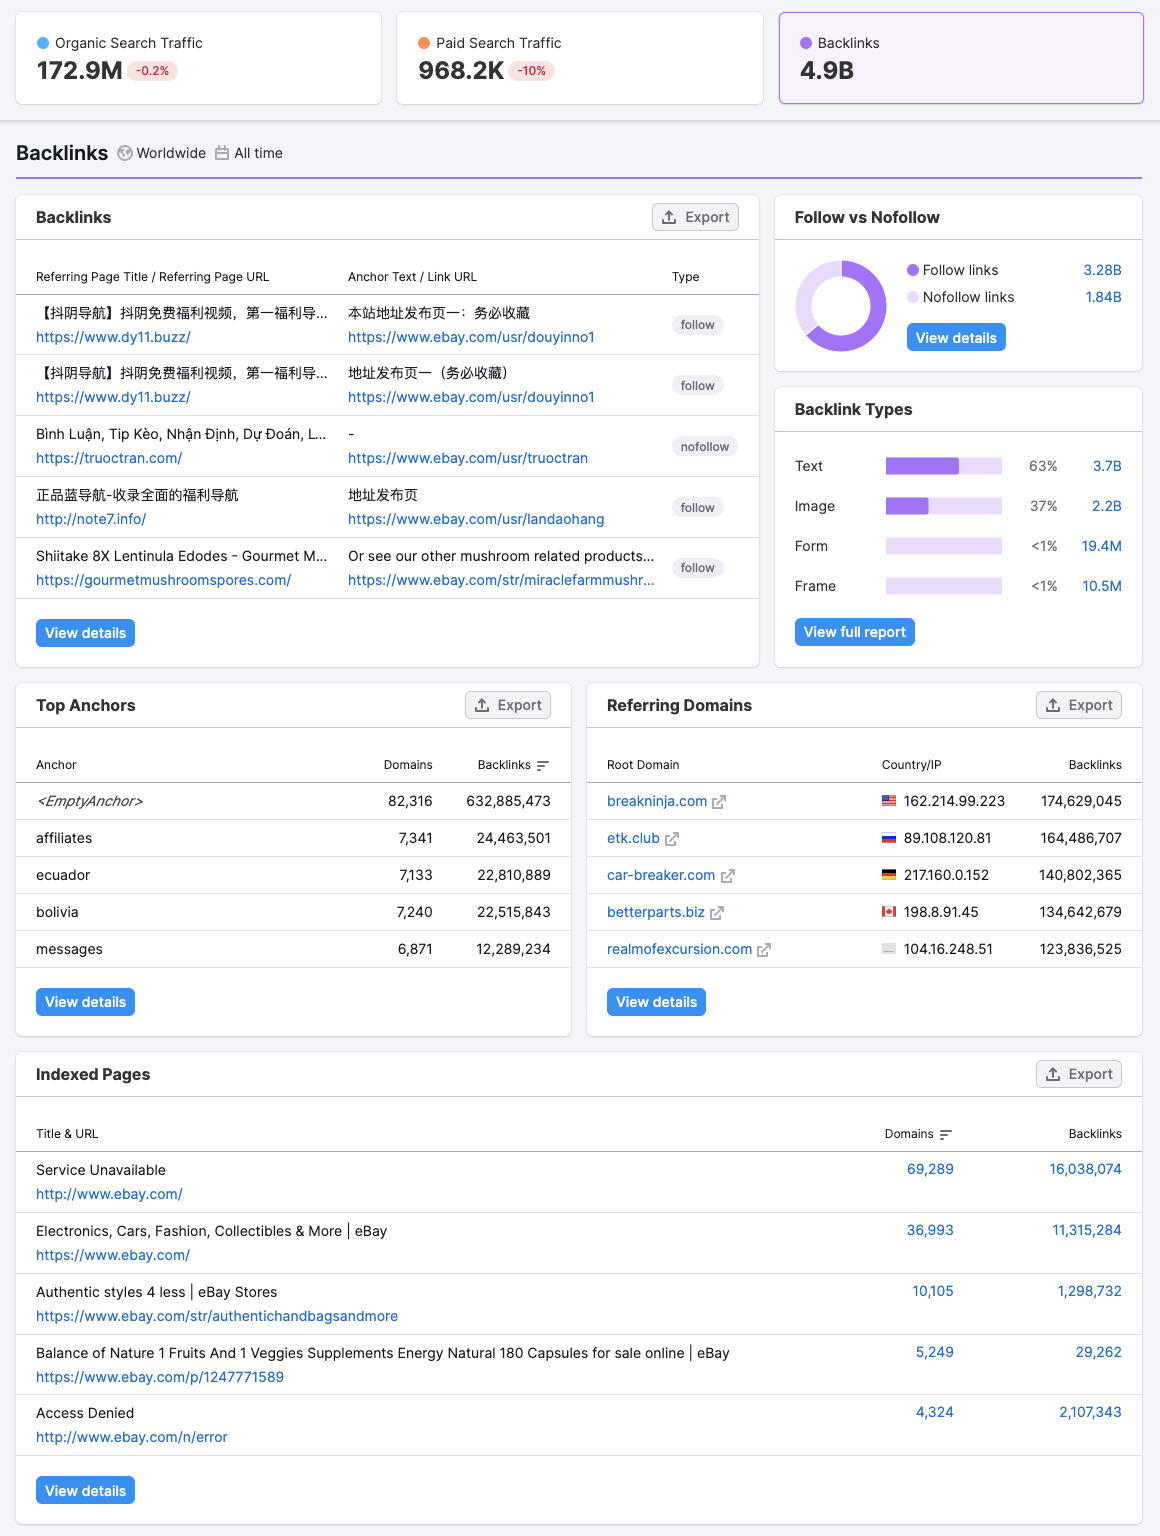Click the calendar icon next to All time

click(222, 153)
